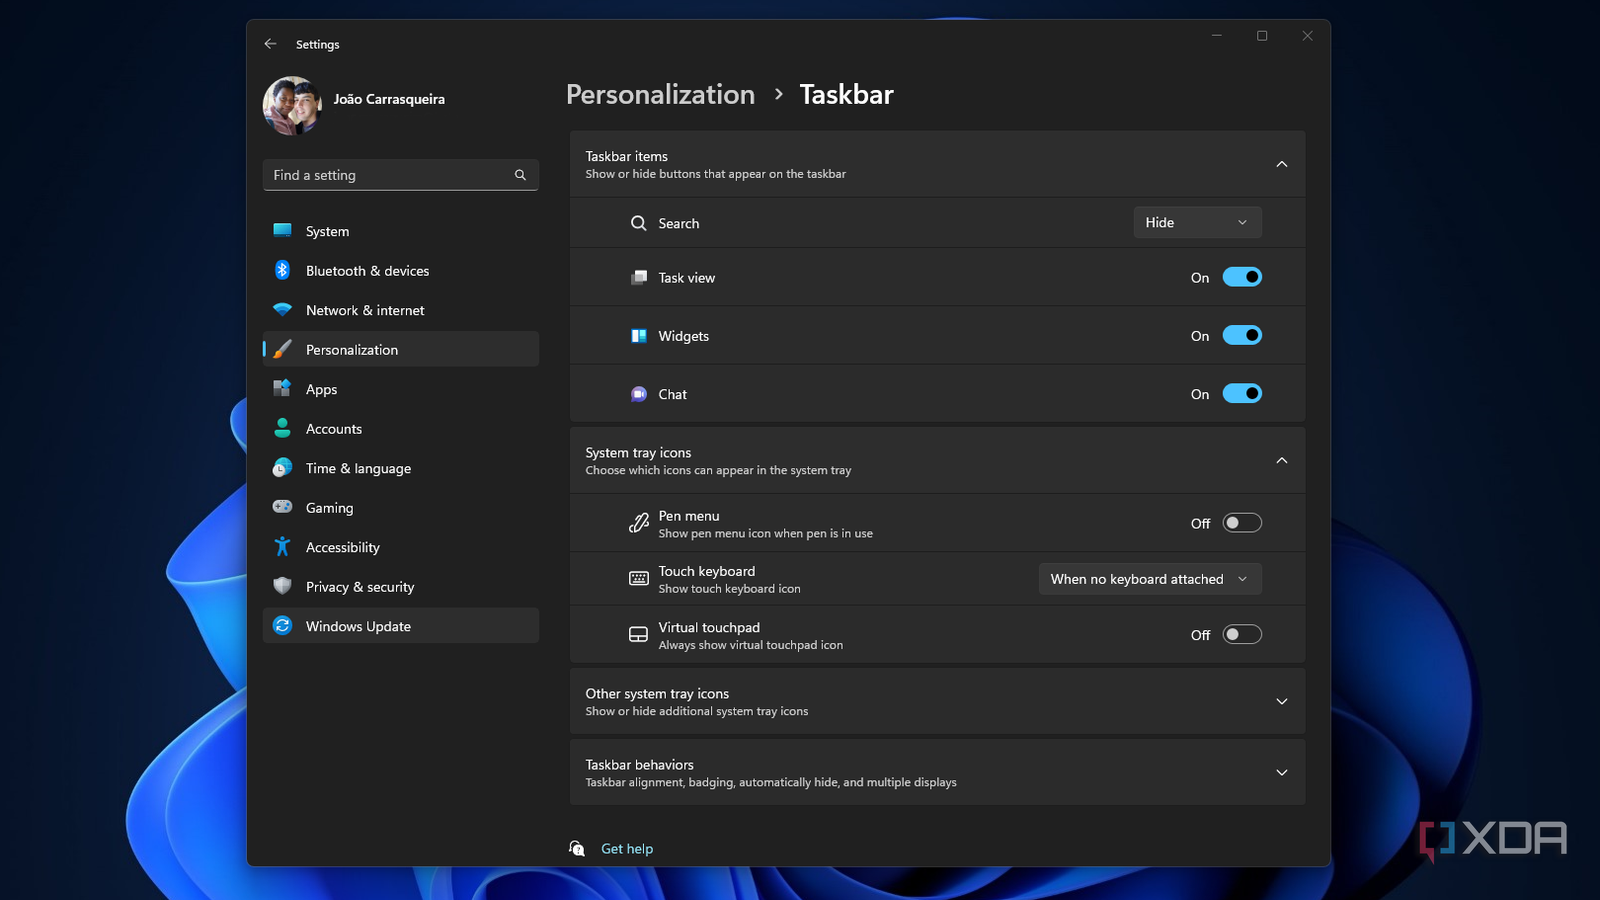
Task: Click the Privacy & security shield icon
Action: 282,586
